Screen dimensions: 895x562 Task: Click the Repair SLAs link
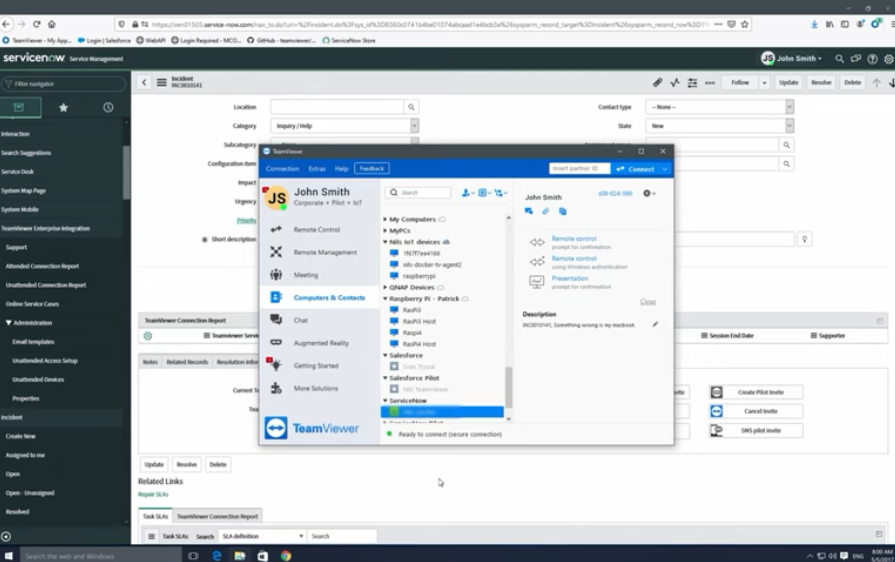pyautogui.click(x=154, y=494)
